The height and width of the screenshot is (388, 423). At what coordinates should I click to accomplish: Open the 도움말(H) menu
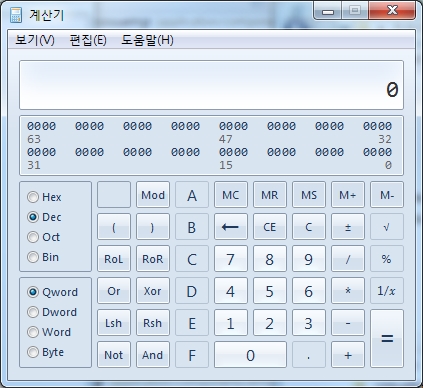(x=147, y=40)
